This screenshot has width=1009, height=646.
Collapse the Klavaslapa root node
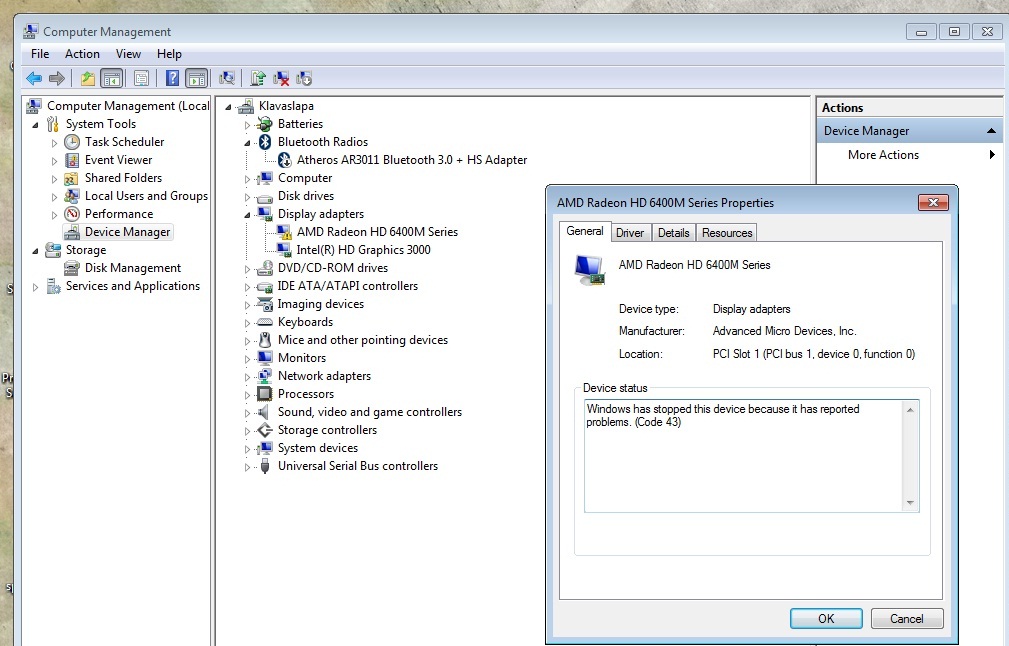point(228,107)
